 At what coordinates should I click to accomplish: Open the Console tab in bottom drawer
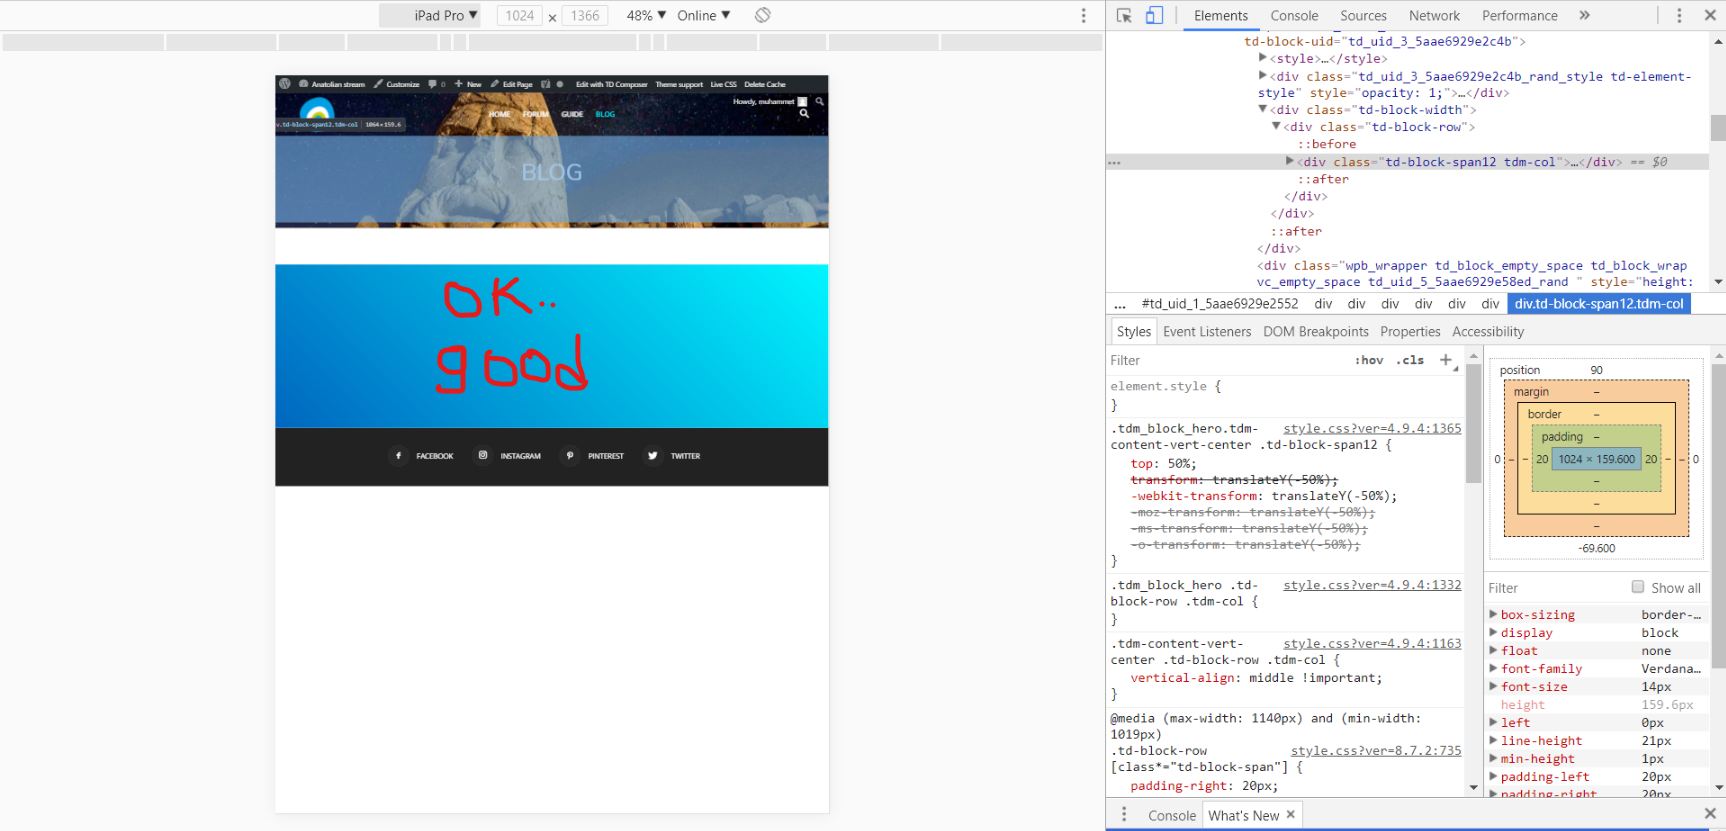pos(1172,815)
